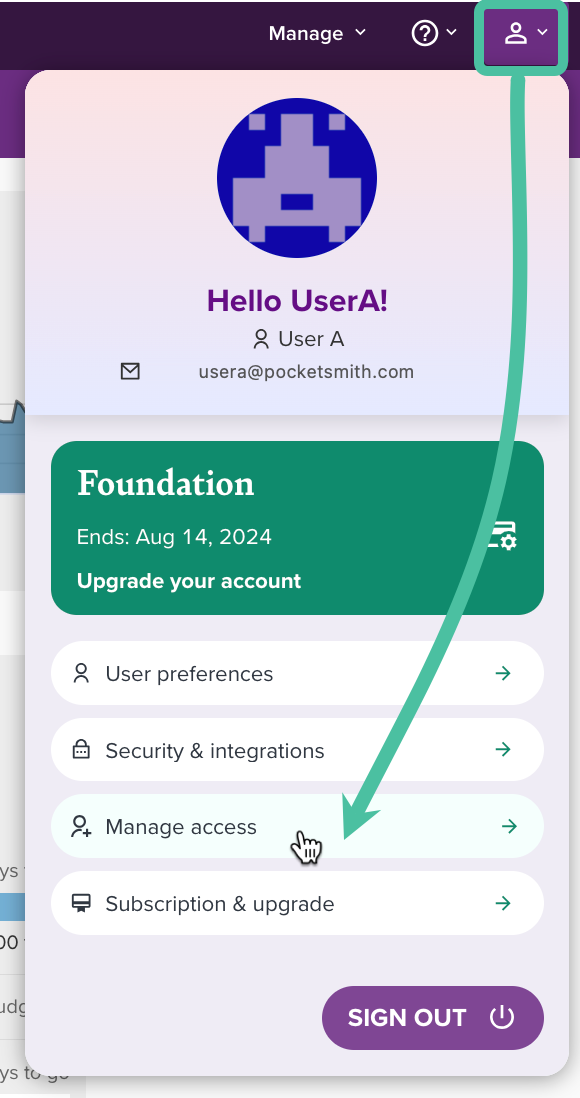Screen dimensions: 580x1098
Task: Click the Security & integrations lock icon
Action: click(81, 750)
